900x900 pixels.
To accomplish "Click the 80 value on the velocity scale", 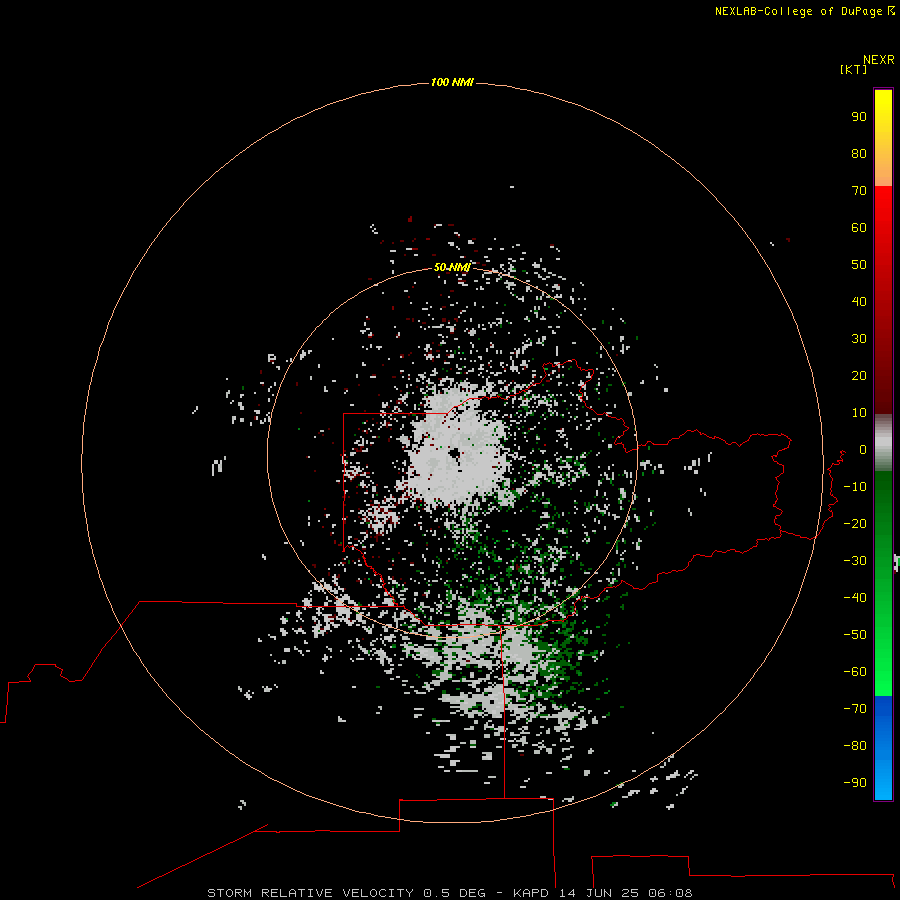I will [x=859, y=154].
